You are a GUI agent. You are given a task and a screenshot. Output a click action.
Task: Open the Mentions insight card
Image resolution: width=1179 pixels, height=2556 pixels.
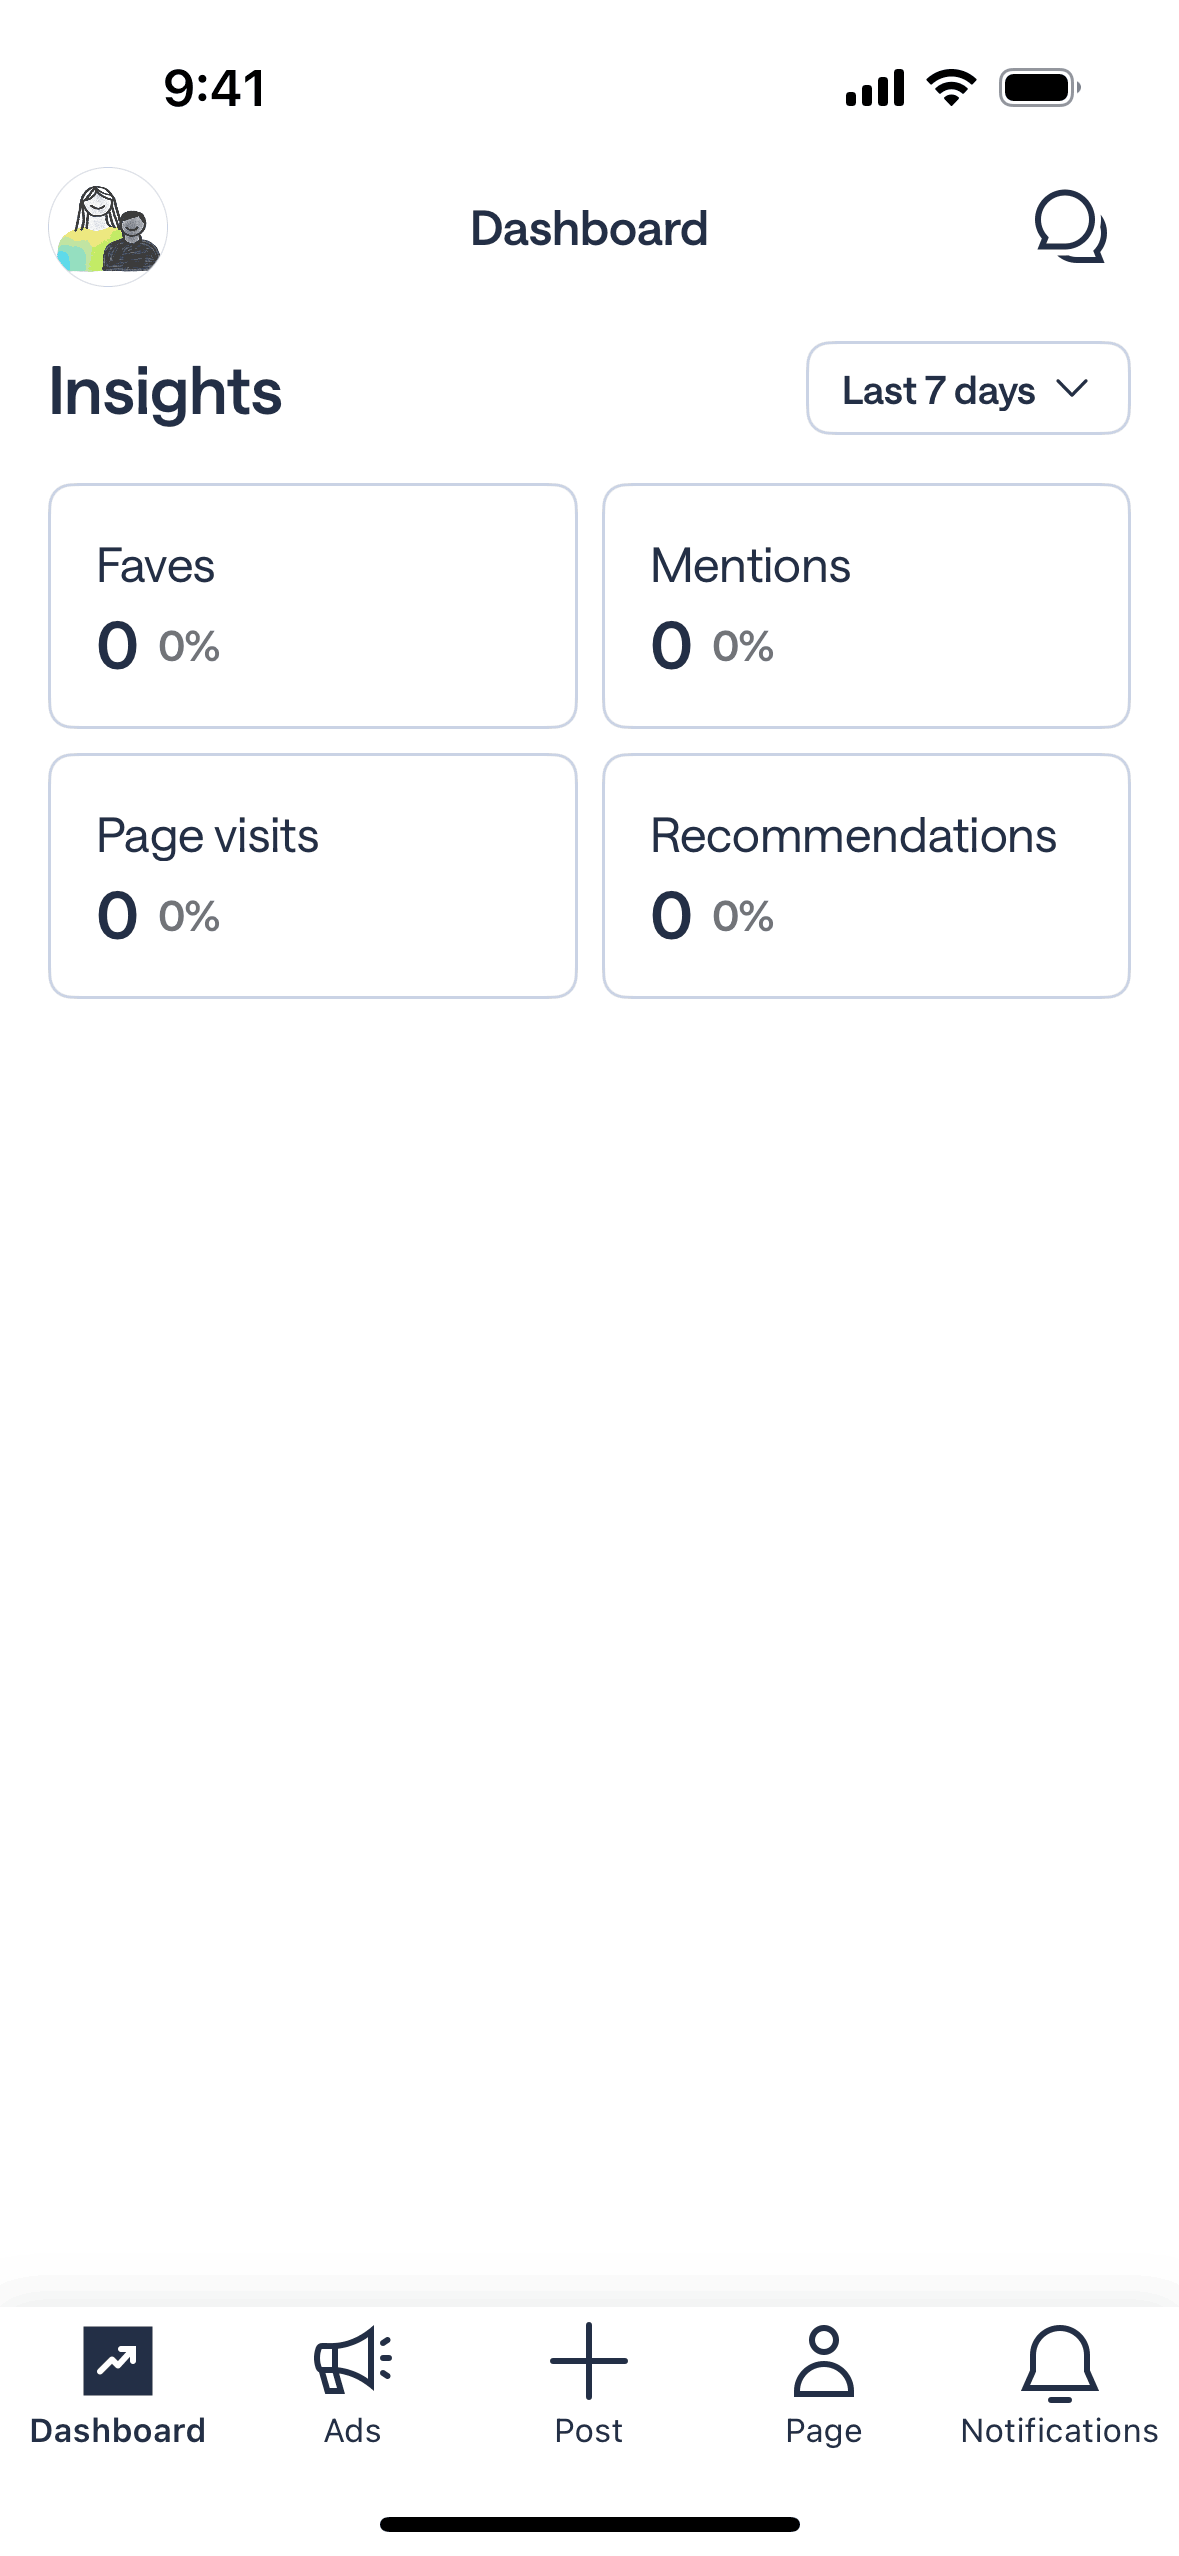point(866,606)
